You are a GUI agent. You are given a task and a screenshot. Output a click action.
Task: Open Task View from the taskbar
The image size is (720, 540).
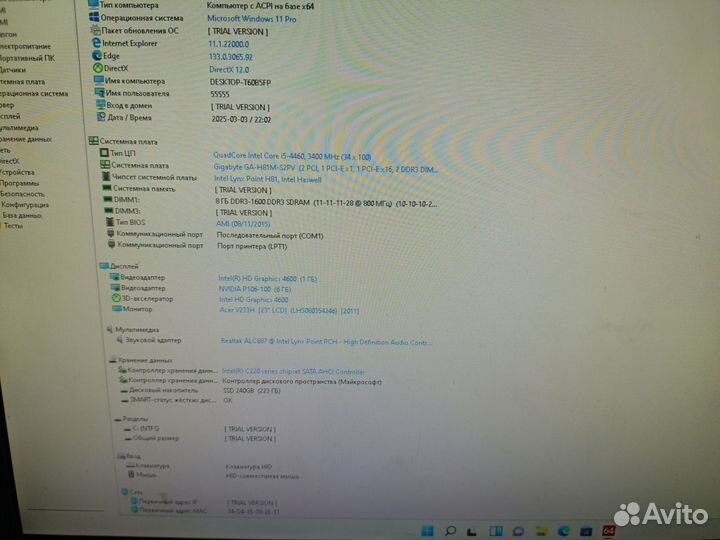[x=472, y=532]
